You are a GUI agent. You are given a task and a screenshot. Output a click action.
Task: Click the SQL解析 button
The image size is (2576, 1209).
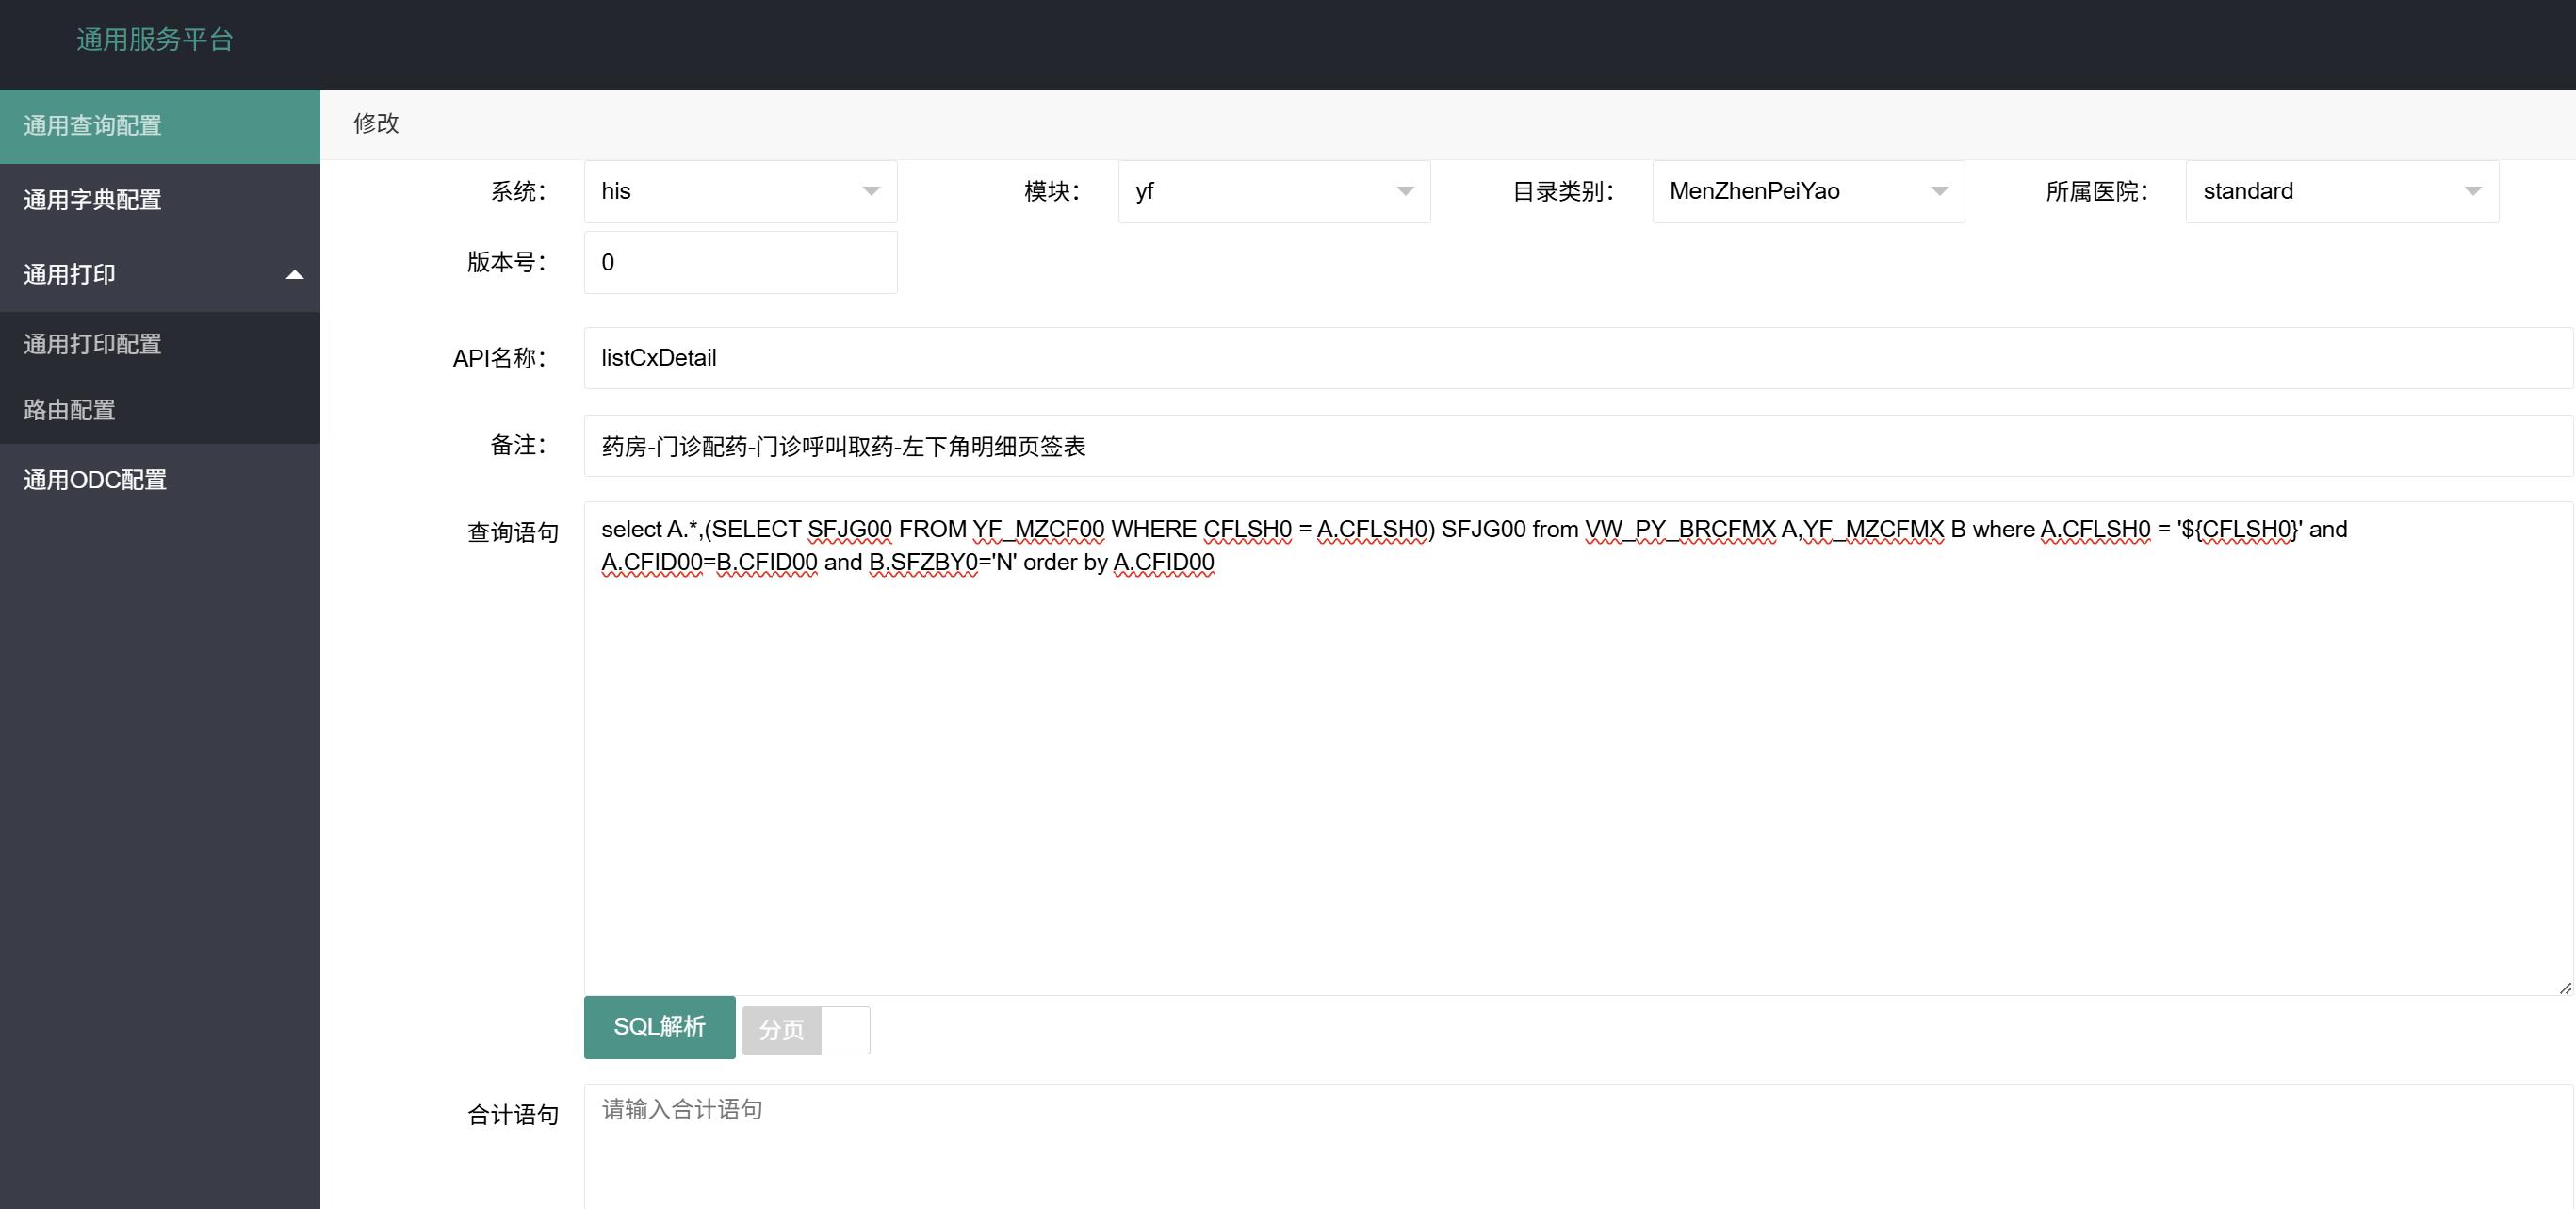659,1027
